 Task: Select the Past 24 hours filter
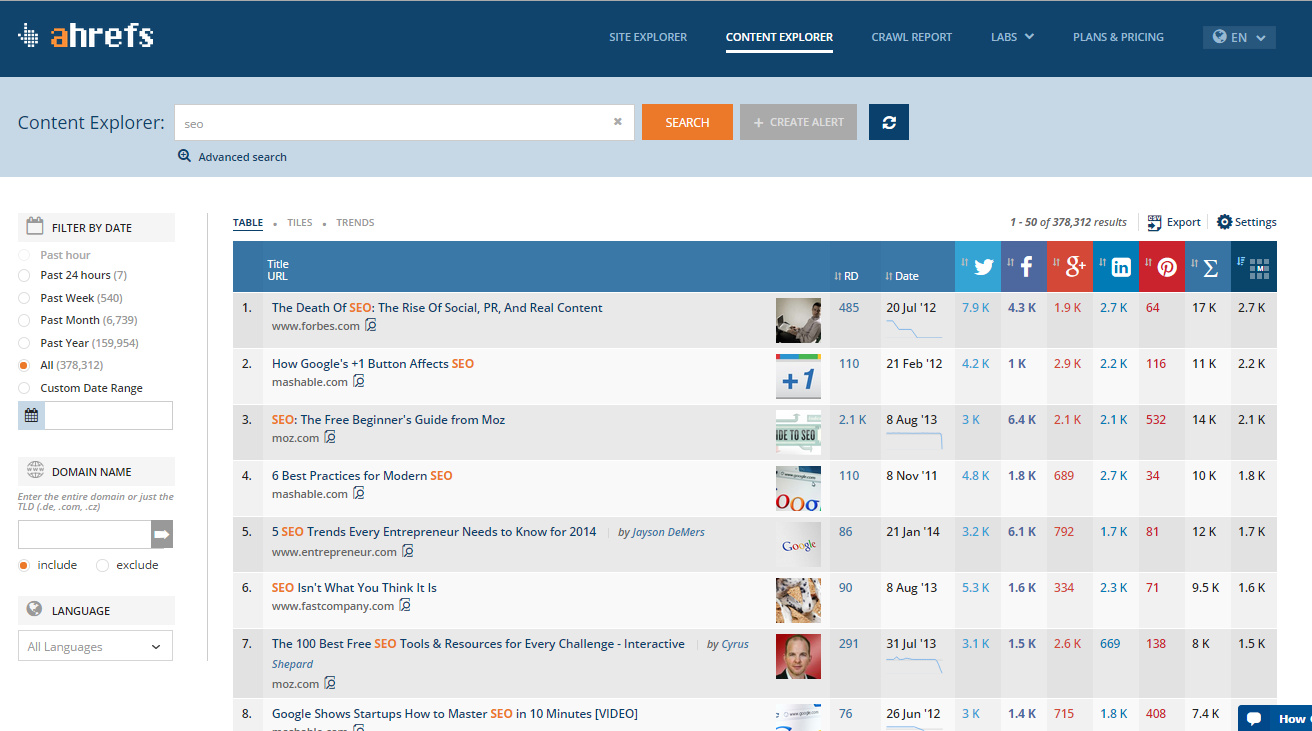pyautogui.click(x=24, y=275)
